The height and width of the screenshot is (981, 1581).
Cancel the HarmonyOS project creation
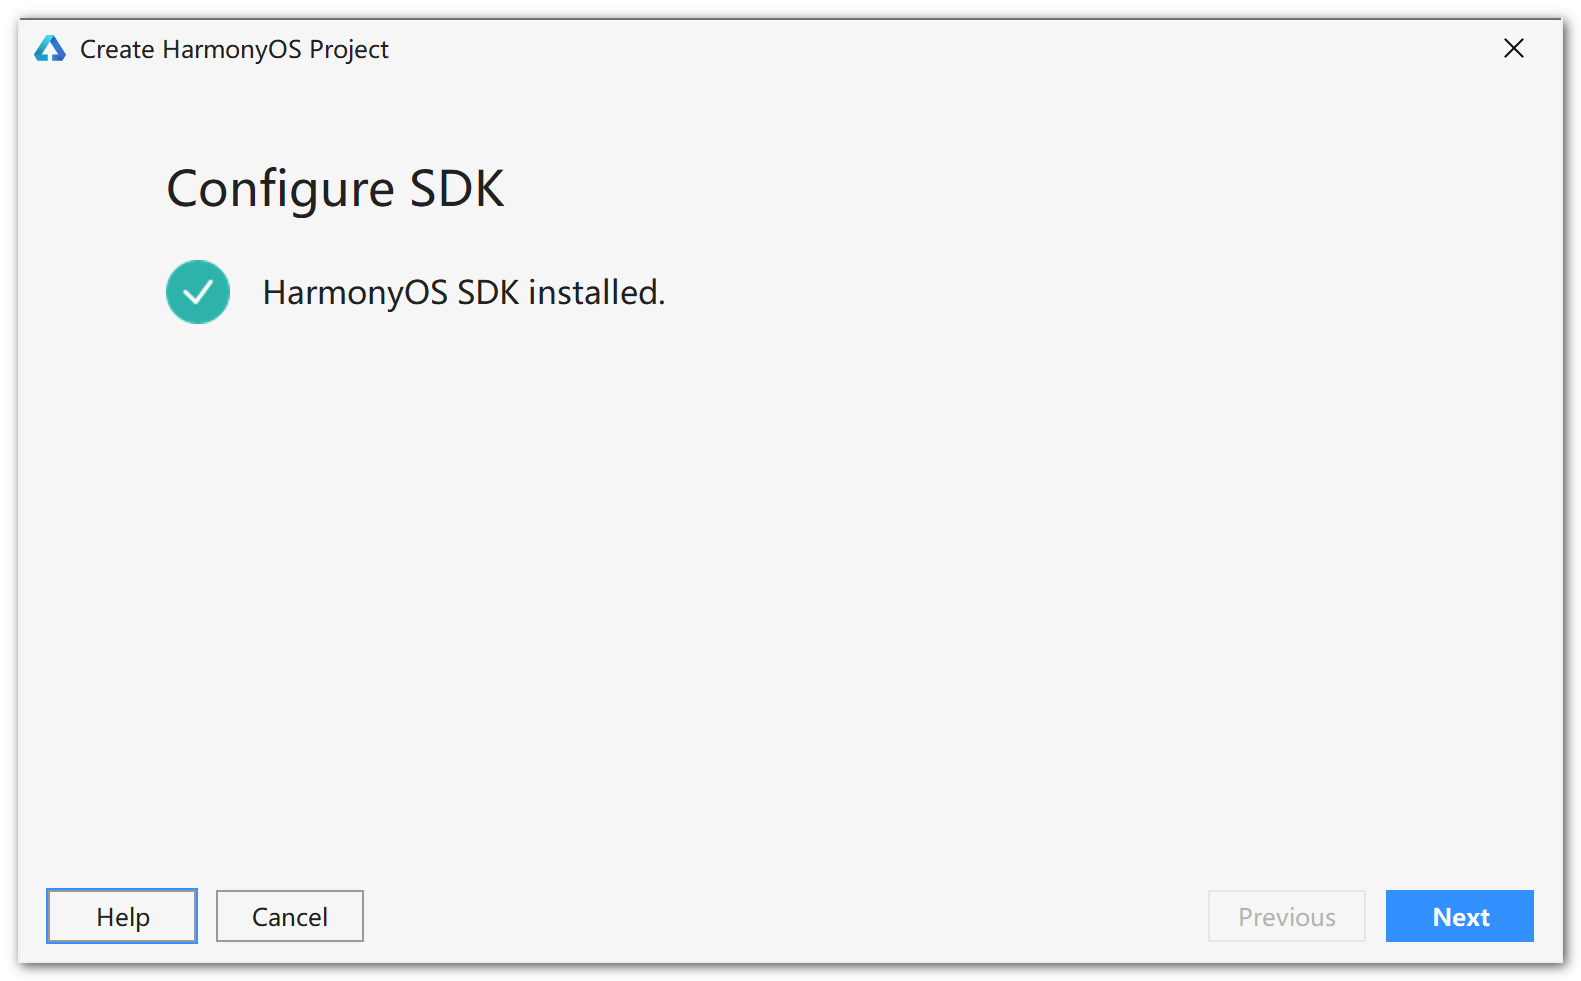tap(289, 915)
